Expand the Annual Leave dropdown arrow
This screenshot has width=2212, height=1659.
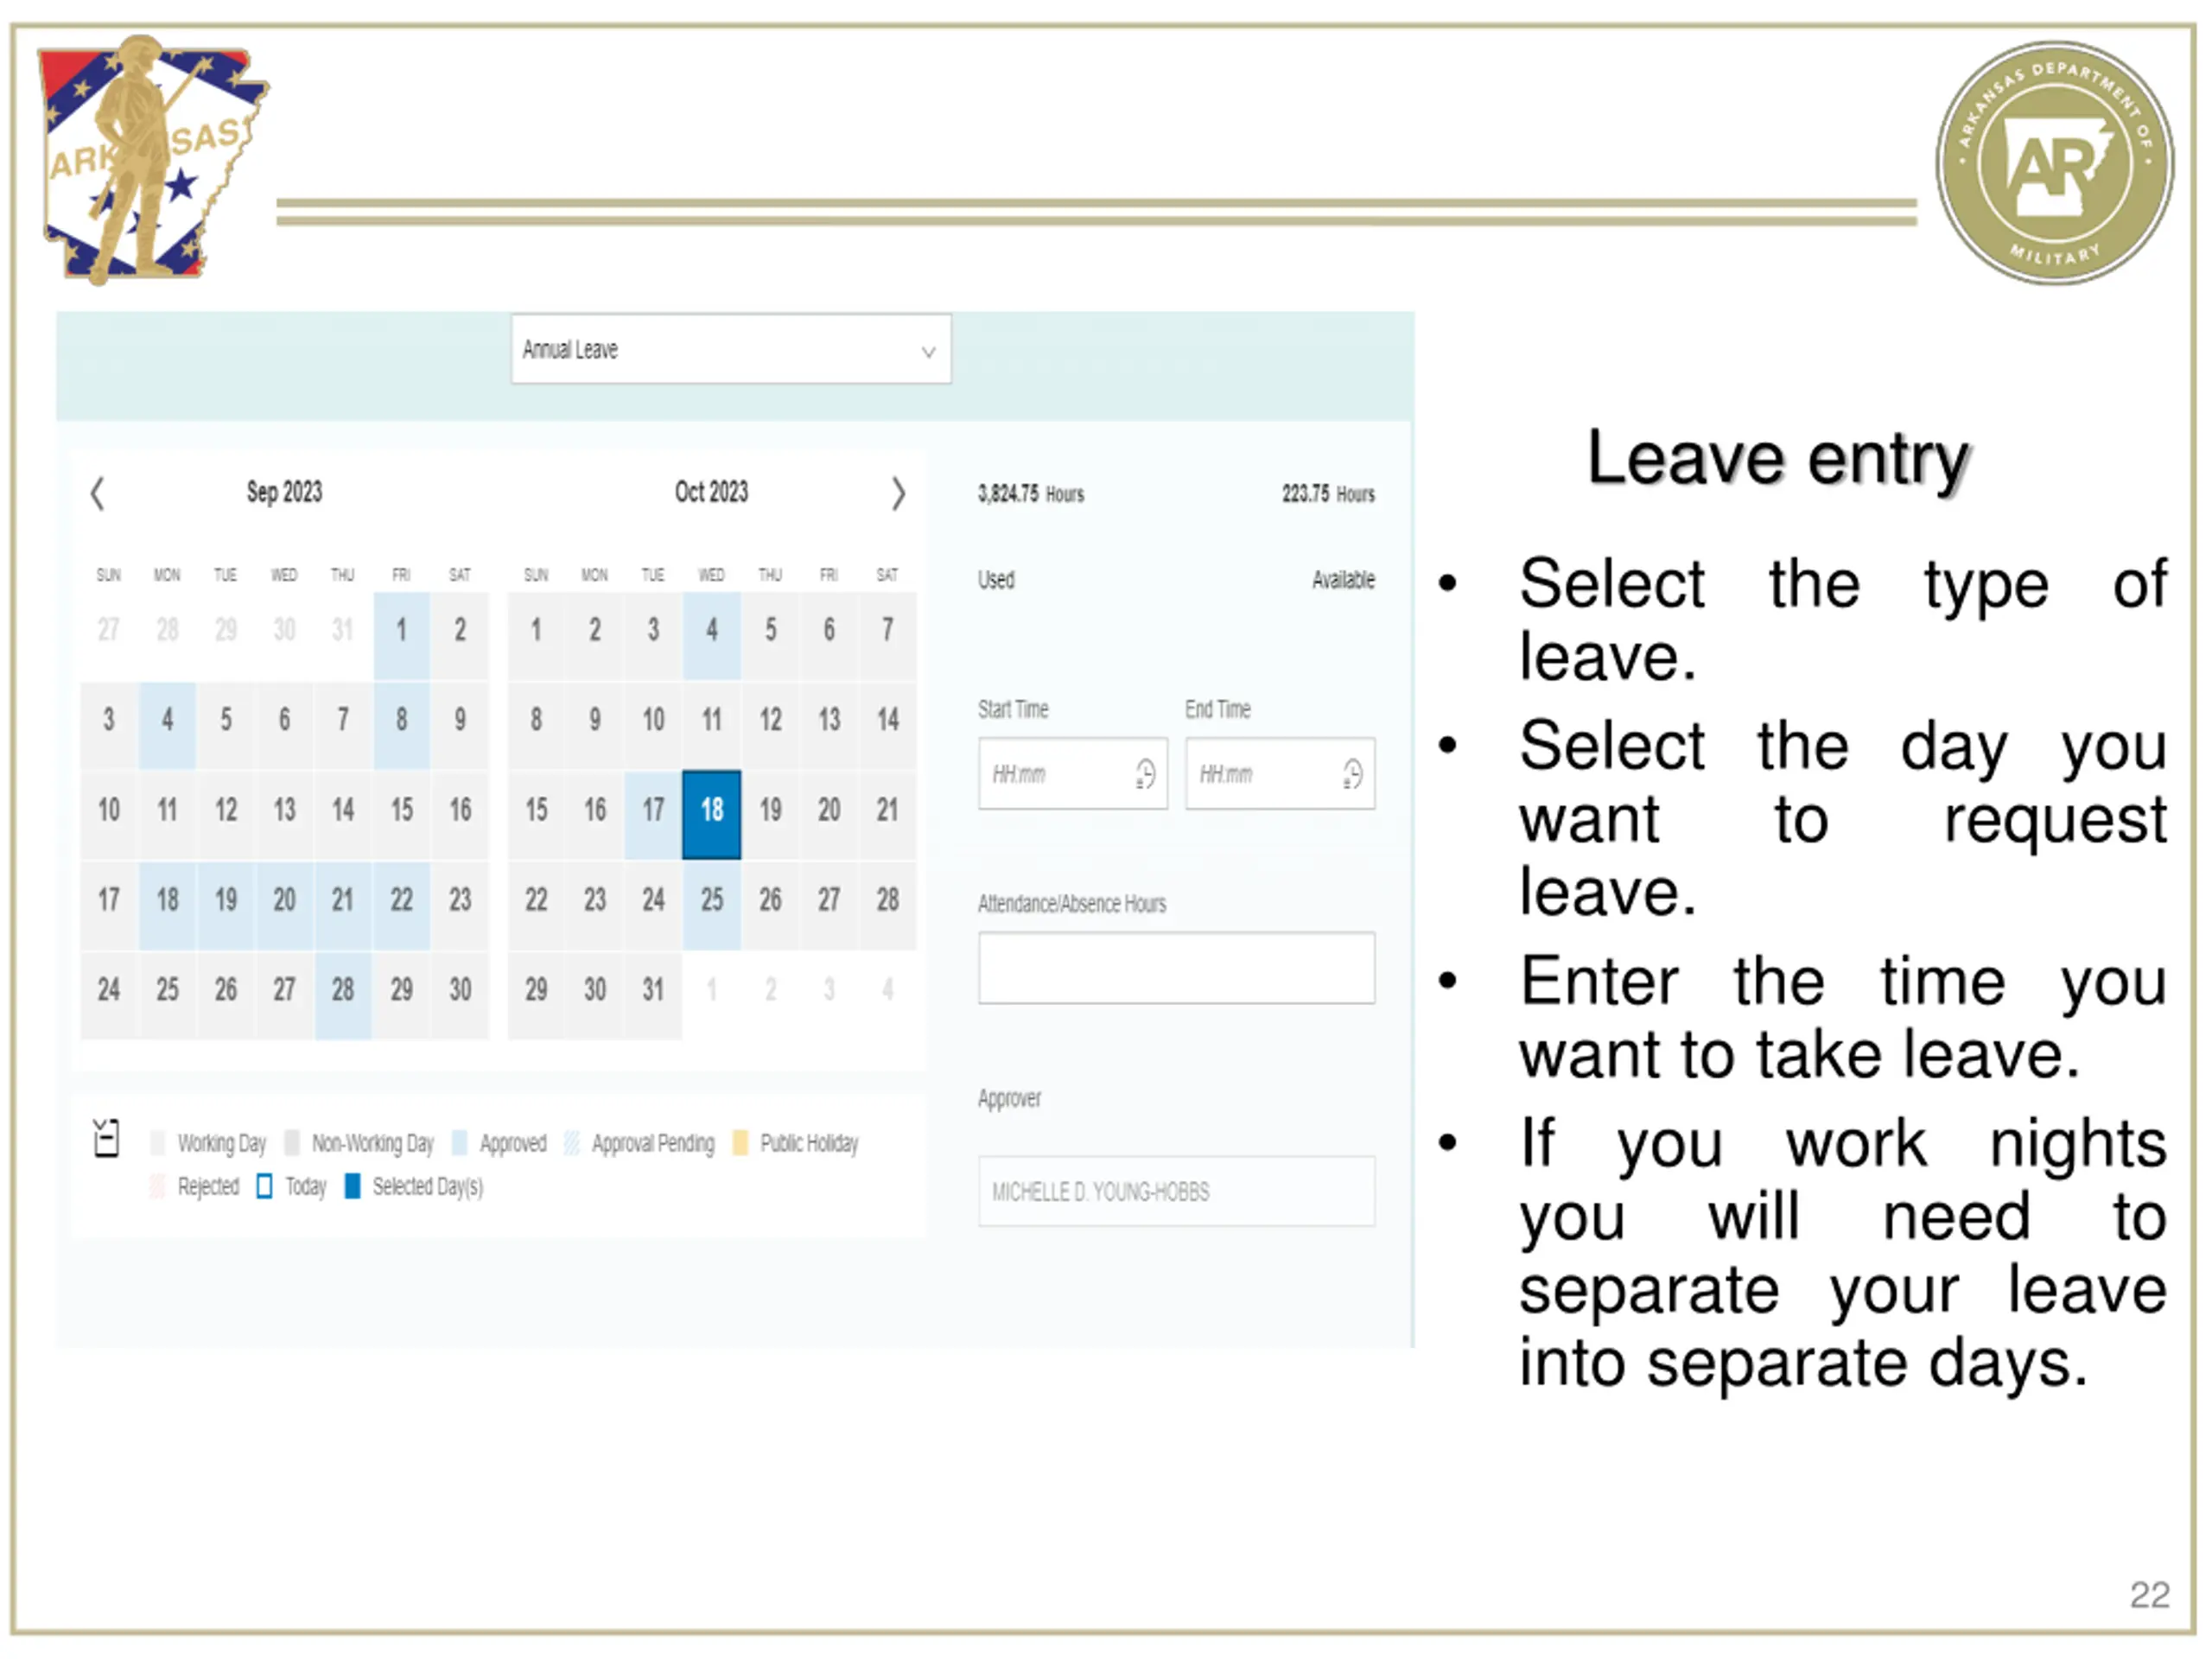tap(928, 351)
